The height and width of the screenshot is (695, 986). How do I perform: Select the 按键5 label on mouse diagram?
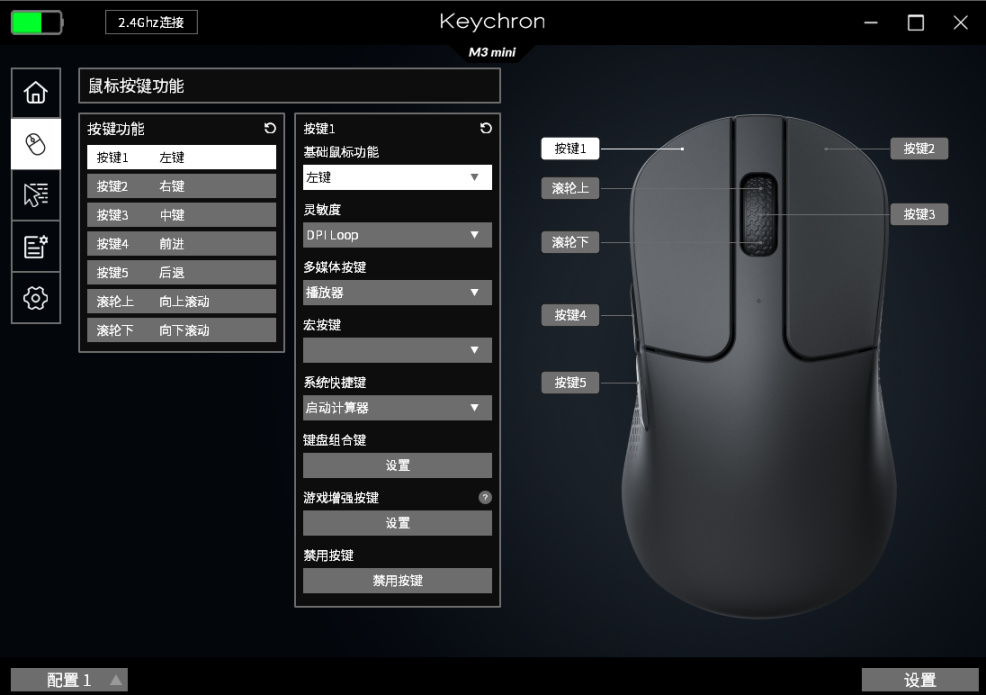pyautogui.click(x=570, y=382)
